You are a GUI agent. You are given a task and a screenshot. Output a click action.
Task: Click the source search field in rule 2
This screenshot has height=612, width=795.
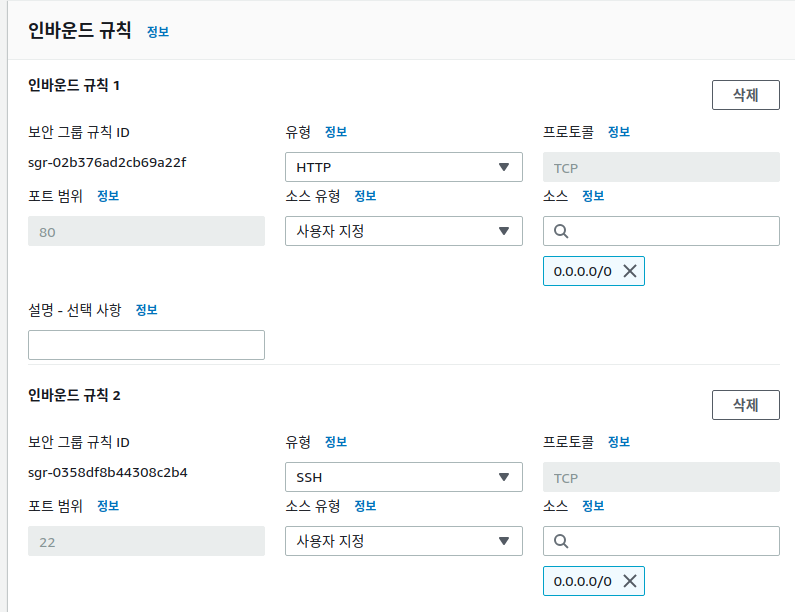[x=661, y=541]
